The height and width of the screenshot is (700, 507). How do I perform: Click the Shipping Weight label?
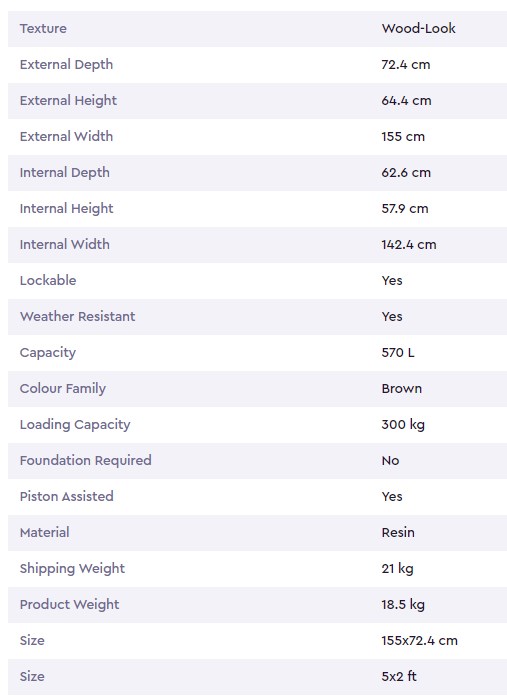[x=72, y=569]
